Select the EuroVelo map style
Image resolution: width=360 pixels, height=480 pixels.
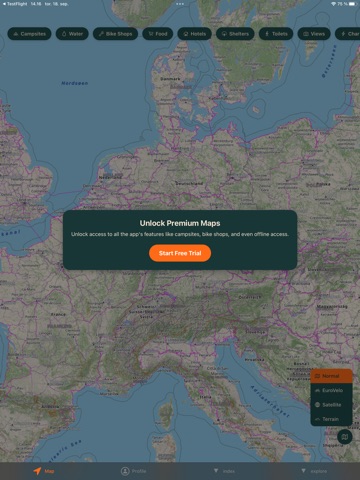click(331, 390)
